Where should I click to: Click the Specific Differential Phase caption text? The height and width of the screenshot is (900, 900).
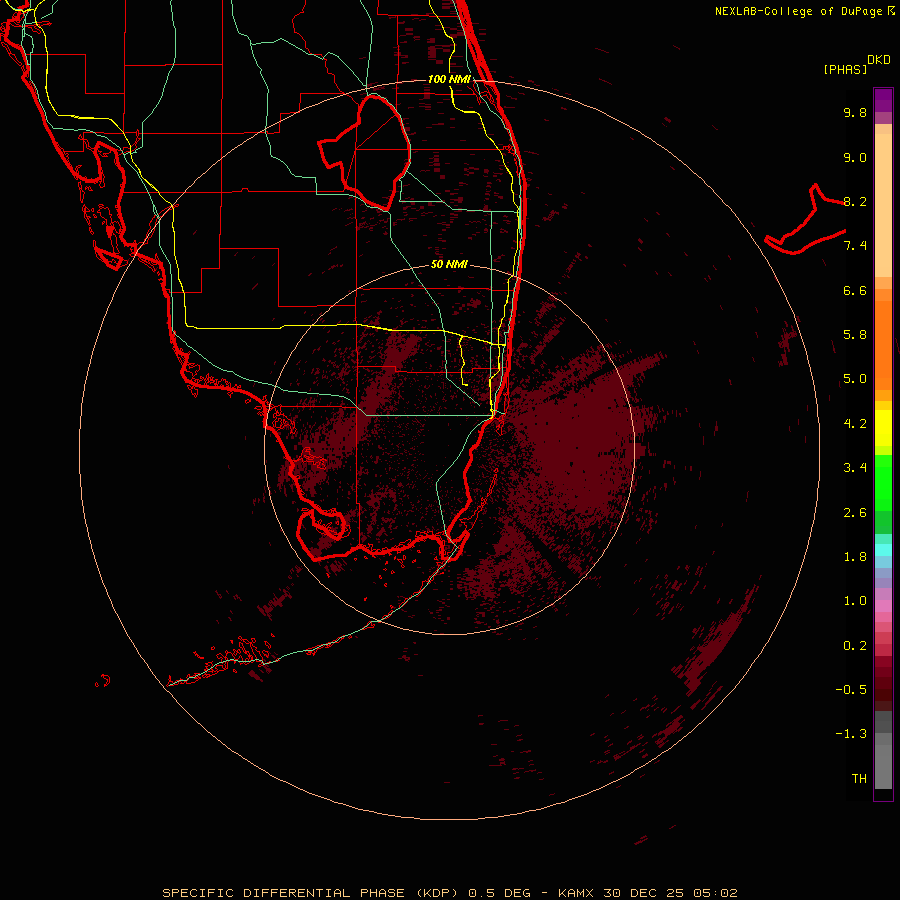tap(311, 893)
